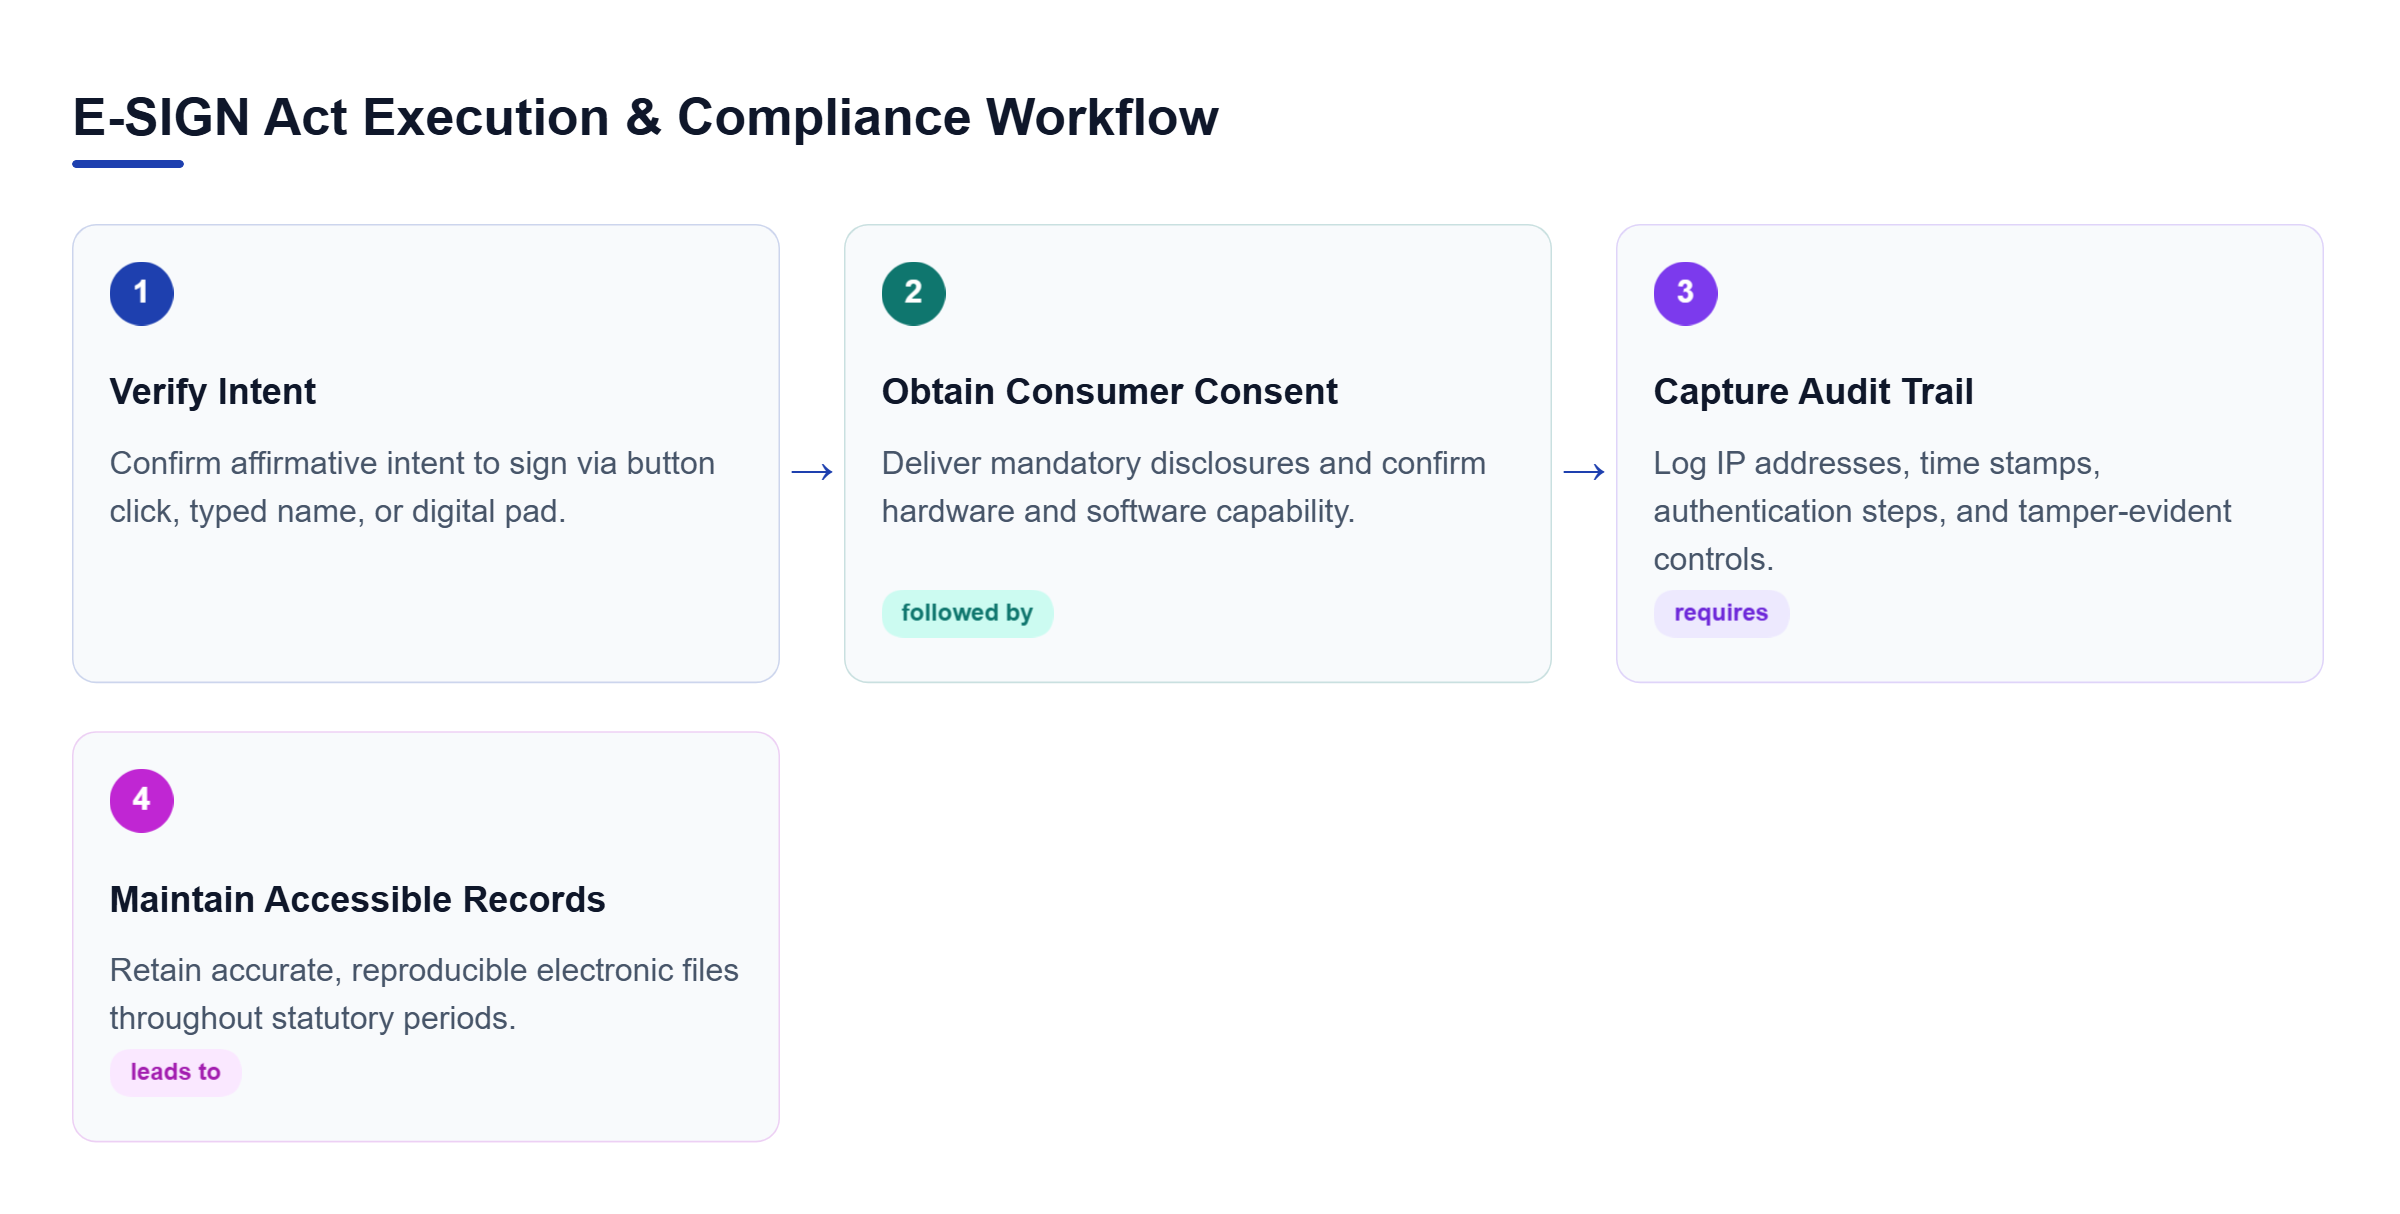2400x1214 pixels.
Task: Click the text "Deliver mandatory disclosures and confirm"
Action: (1184, 464)
